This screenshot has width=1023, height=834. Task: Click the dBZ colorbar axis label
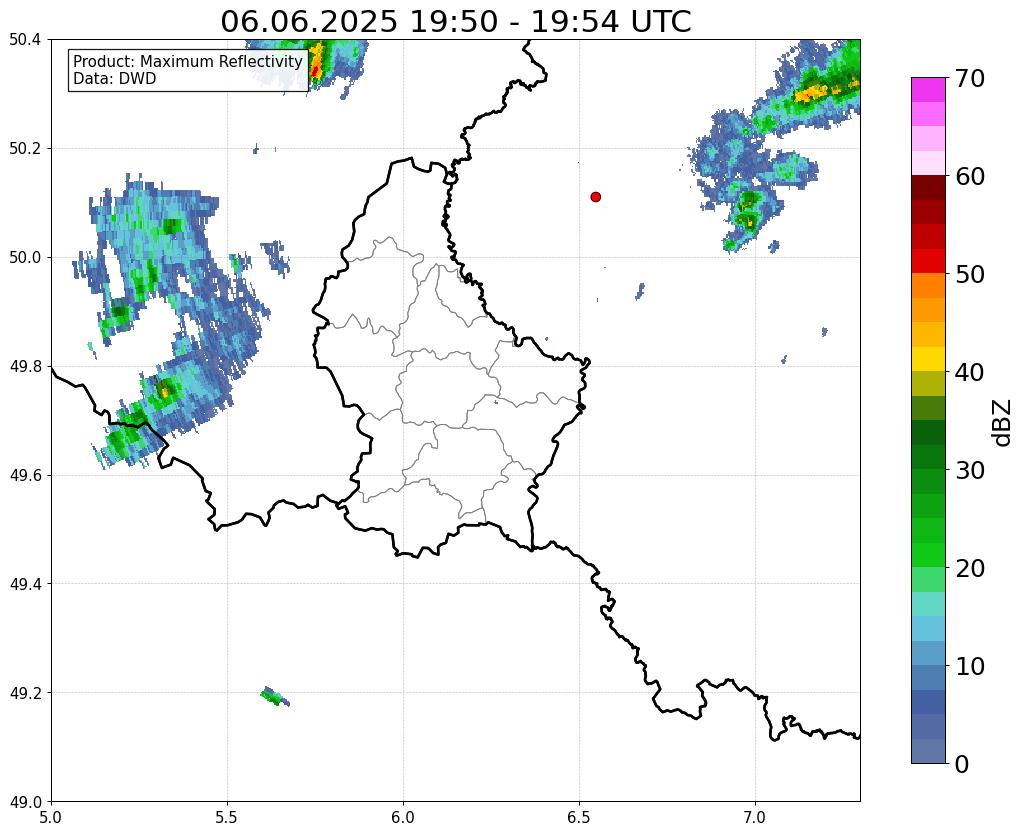(x=1003, y=423)
